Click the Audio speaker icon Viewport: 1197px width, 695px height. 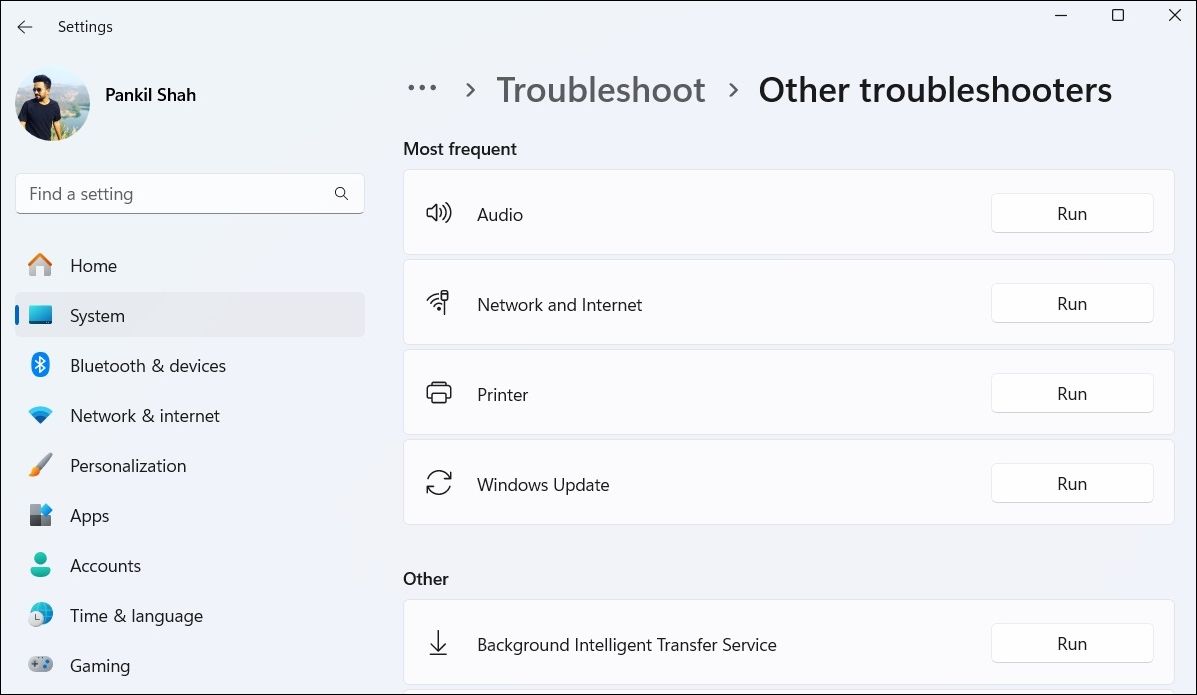(x=438, y=213)
